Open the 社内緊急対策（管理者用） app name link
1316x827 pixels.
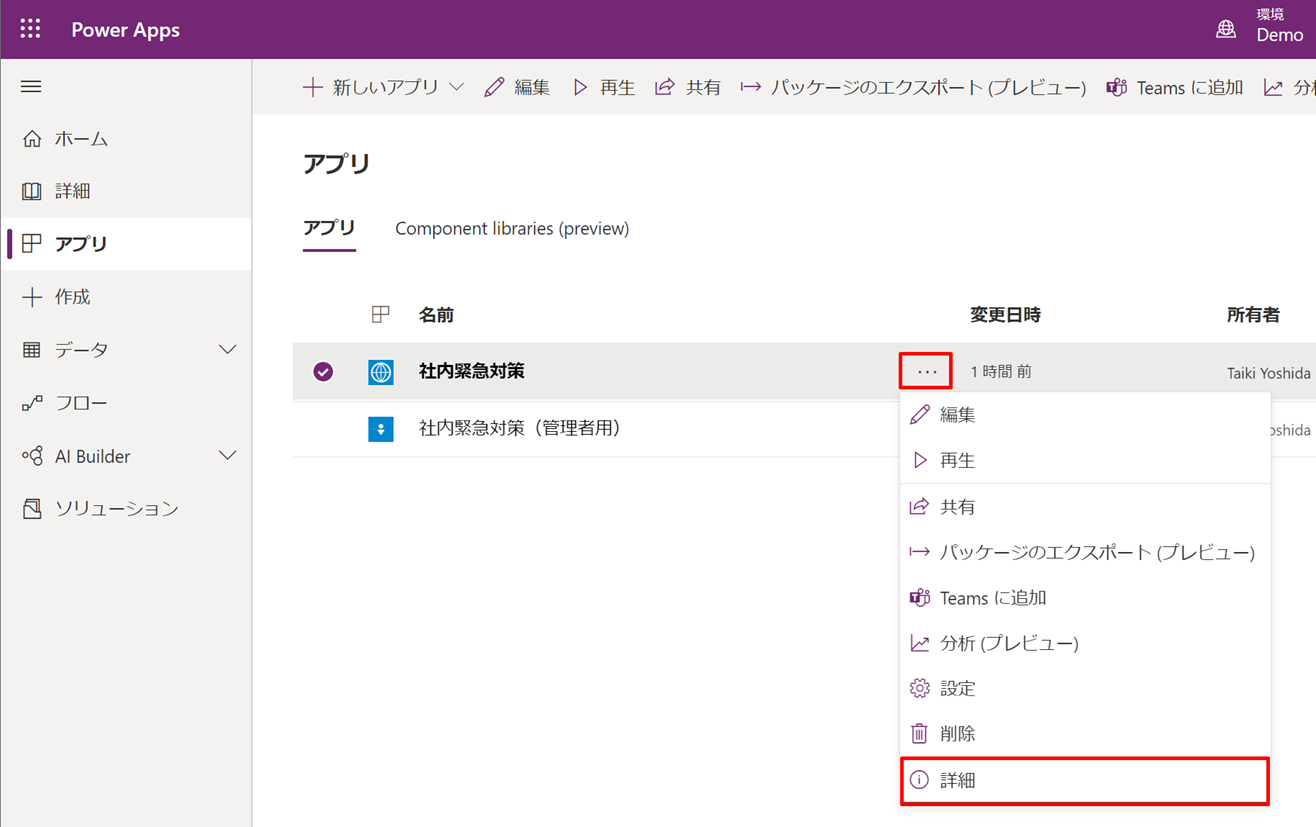coord(524,428)
